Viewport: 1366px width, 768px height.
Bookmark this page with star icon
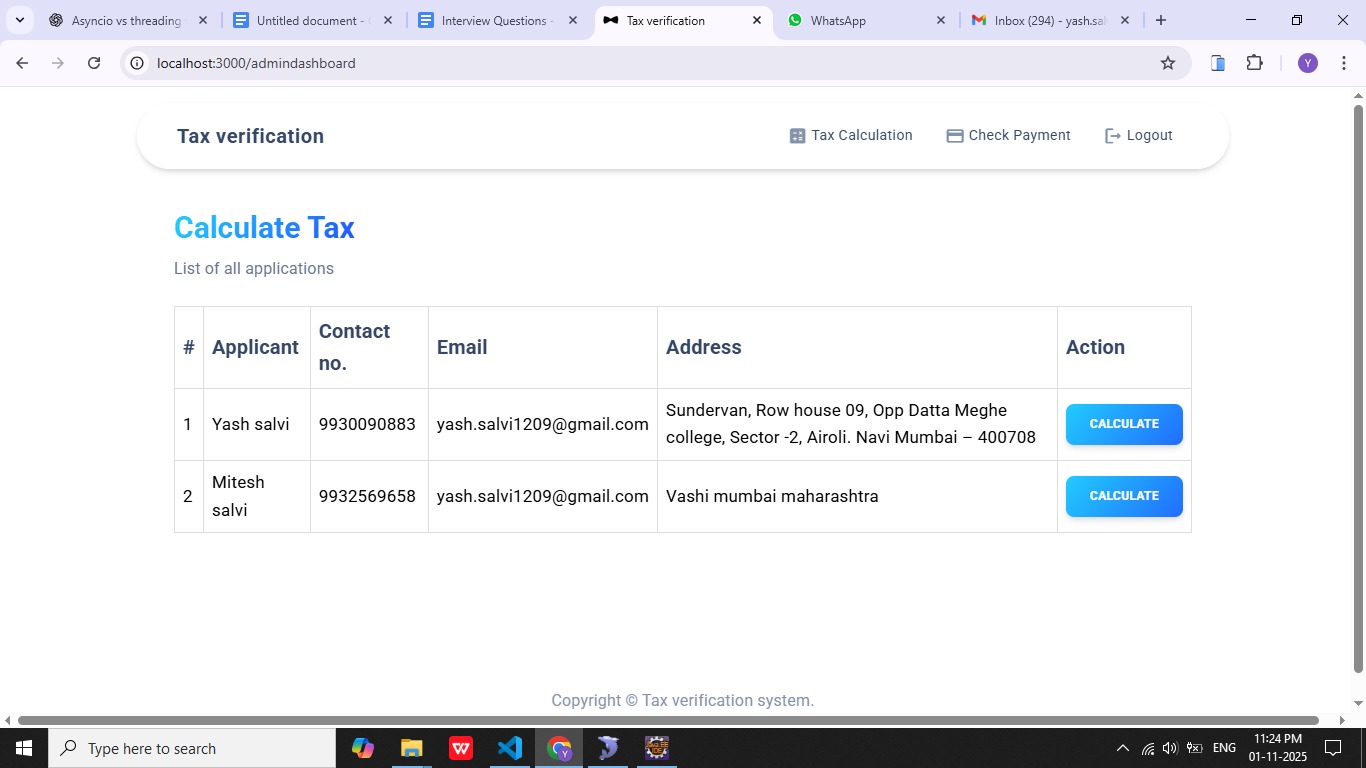(x=1167, y=63)
